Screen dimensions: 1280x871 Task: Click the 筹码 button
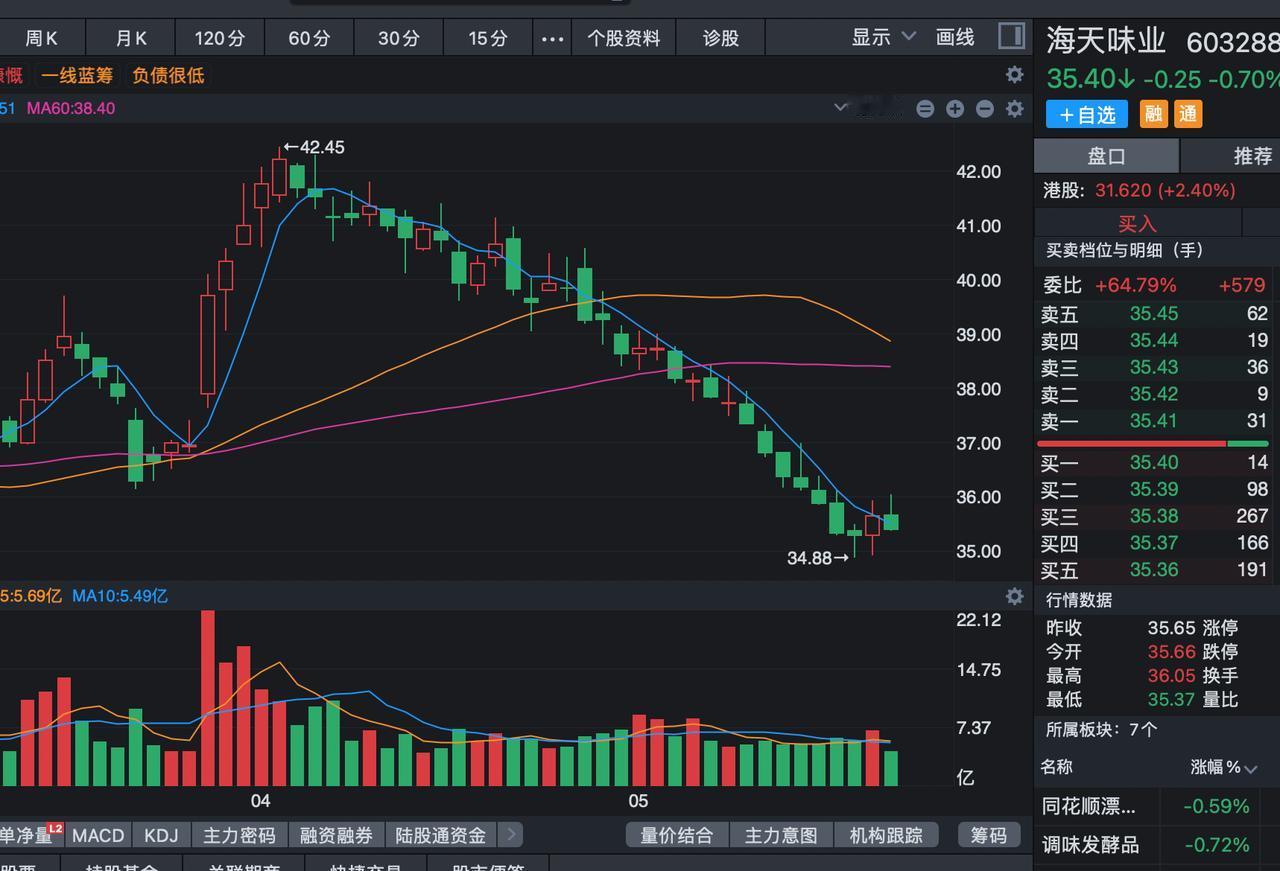click(989, 835)
